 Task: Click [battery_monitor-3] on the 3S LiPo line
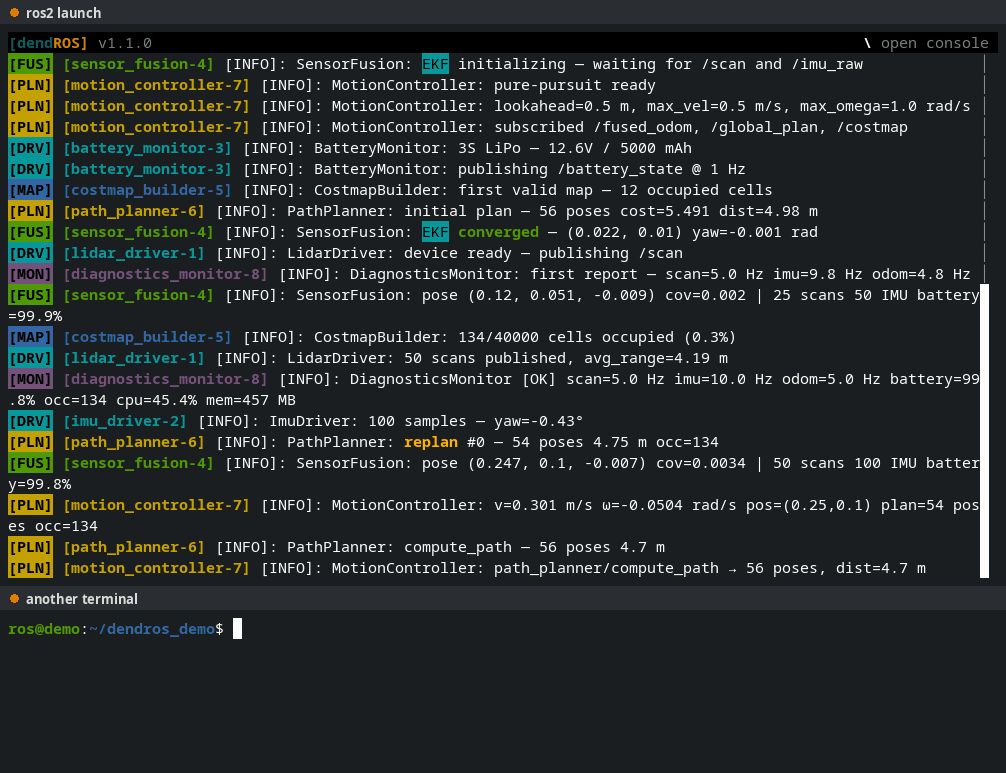[x=148, y=148]
